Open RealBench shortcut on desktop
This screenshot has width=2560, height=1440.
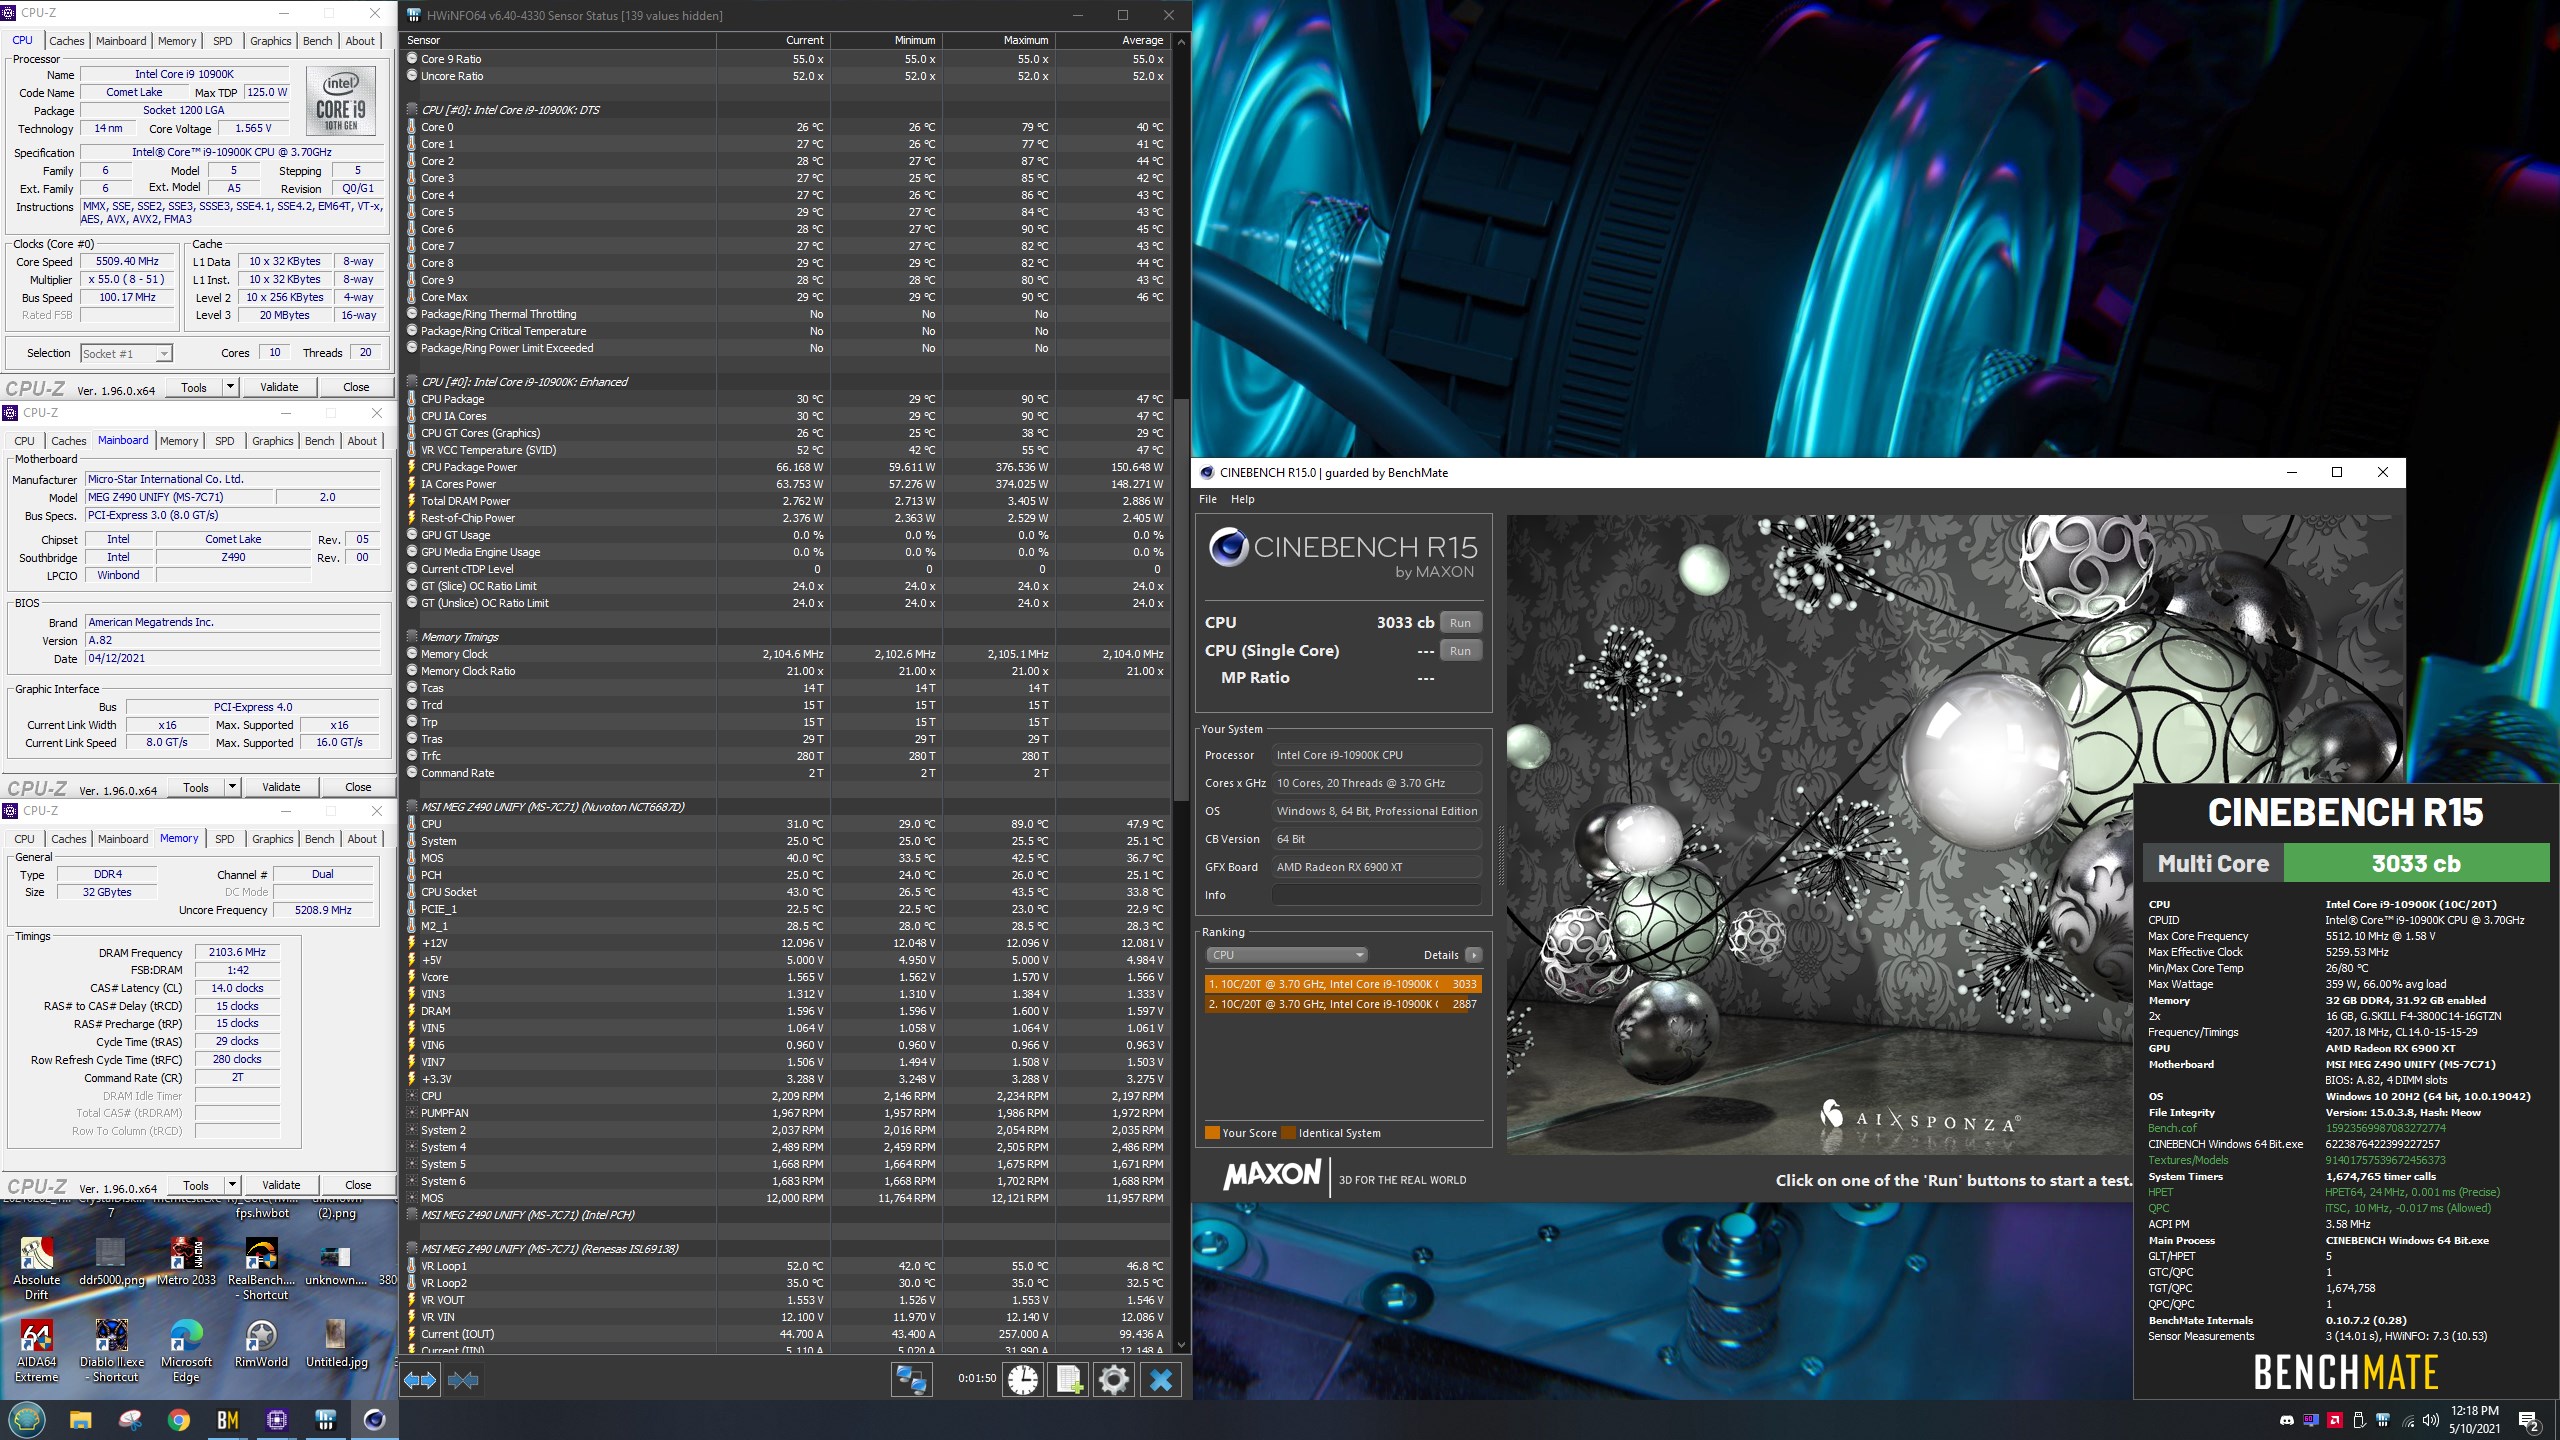click(261, 1268)
